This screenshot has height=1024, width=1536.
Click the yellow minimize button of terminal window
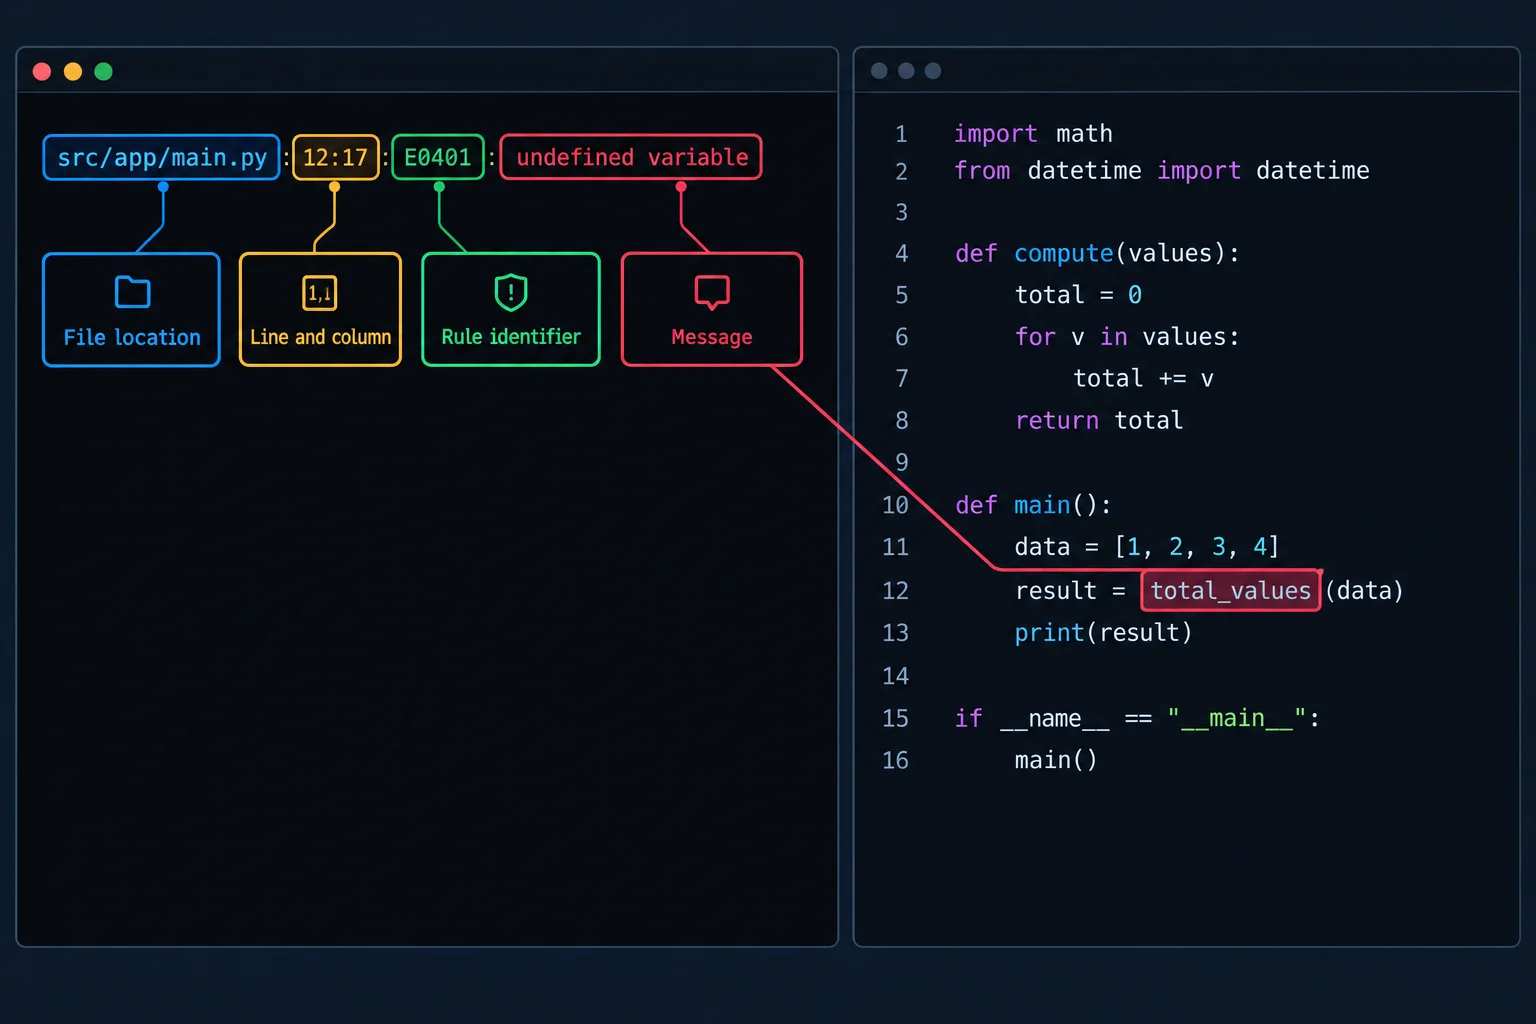pyautogui.click(x=73, y=71)
